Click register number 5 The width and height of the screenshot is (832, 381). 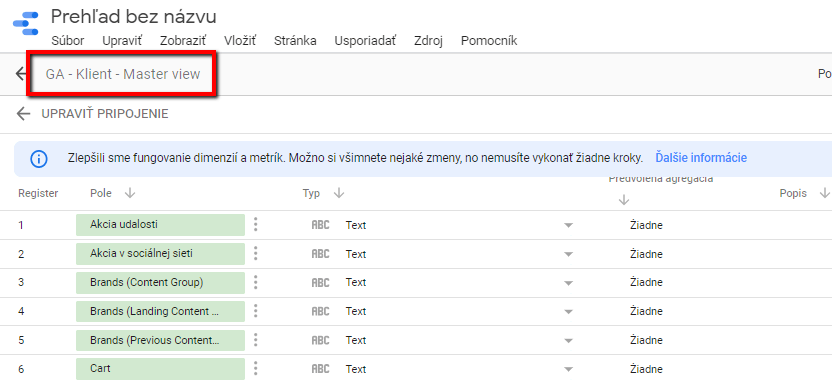[21, 340]
